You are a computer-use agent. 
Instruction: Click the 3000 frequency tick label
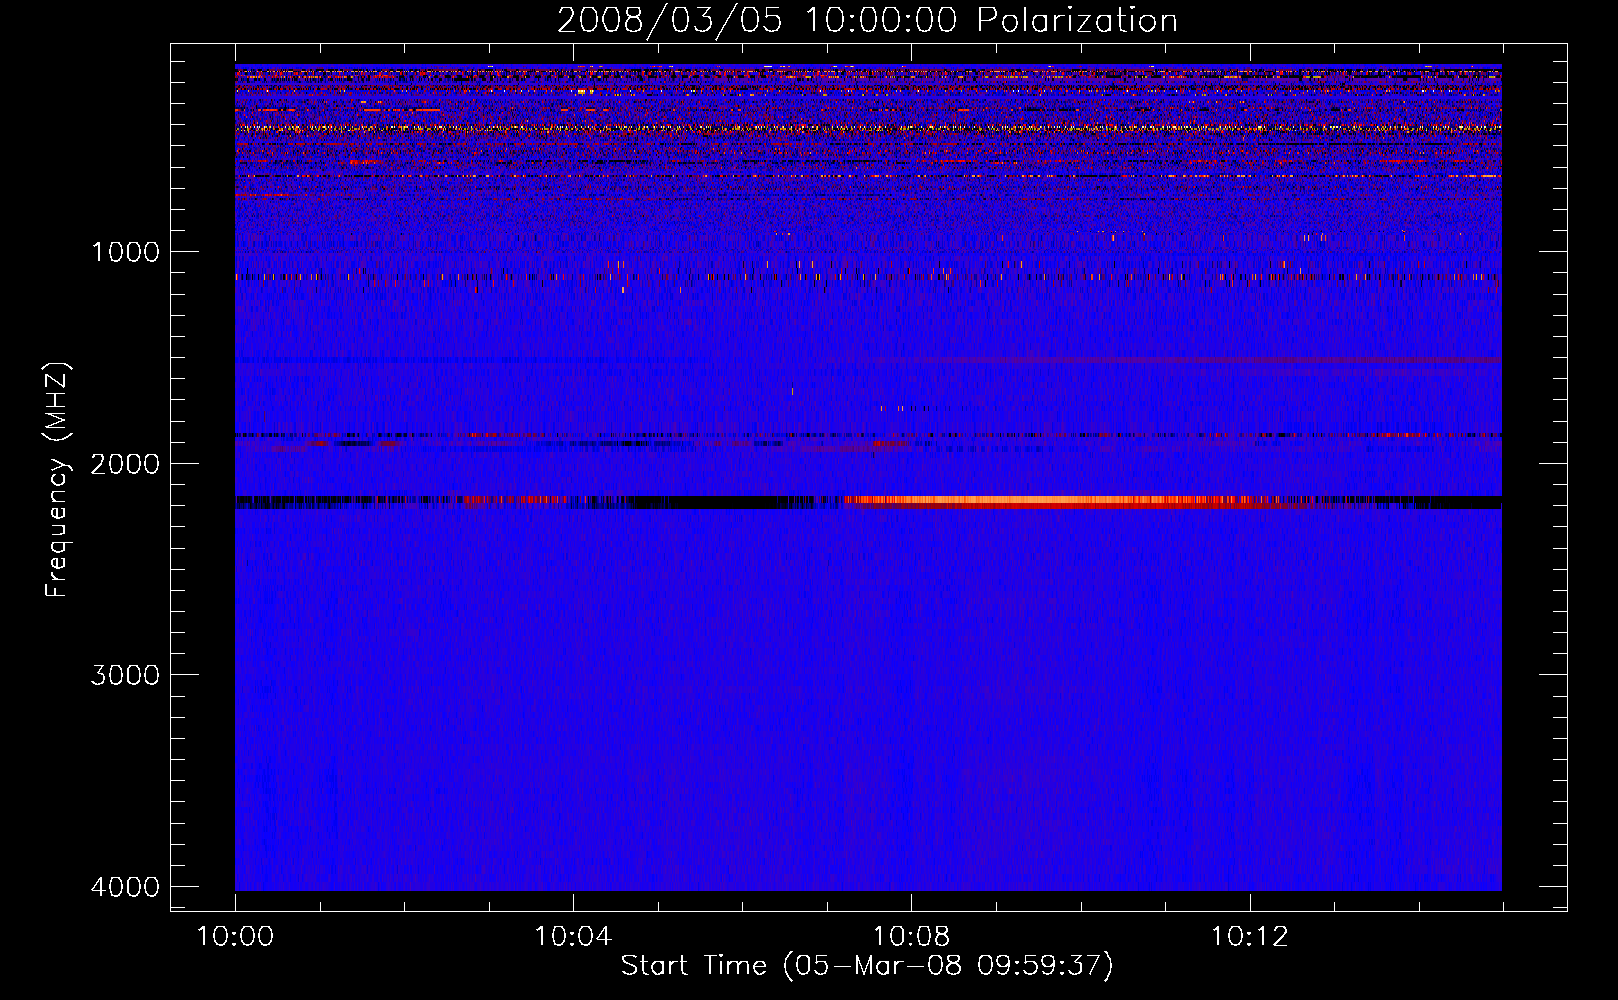[125, 675]
